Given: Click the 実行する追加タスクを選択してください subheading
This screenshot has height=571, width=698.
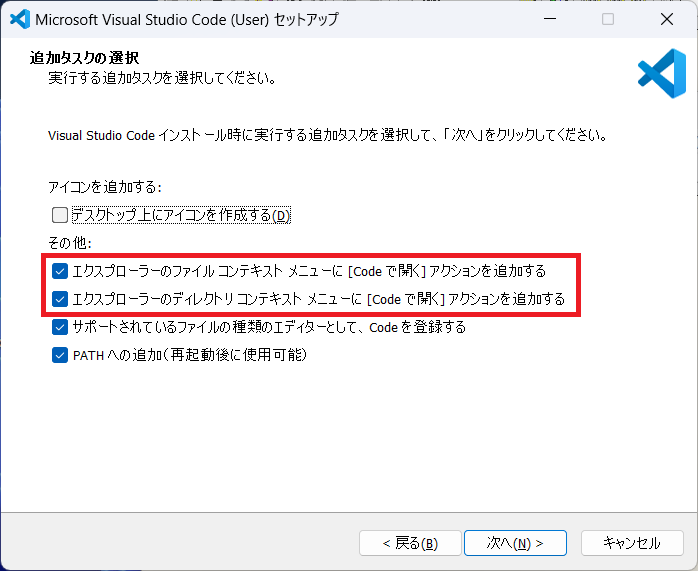Looking at the screenshot, I should (x=162, y=78).
